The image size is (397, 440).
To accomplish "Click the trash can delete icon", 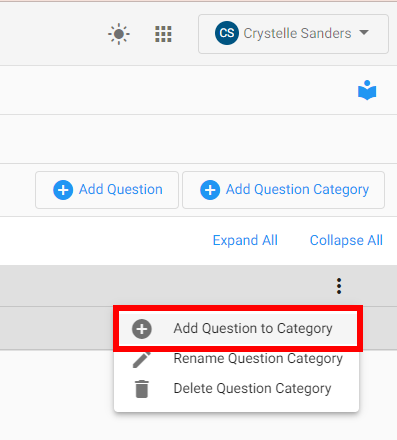I will pyautogui.click(x=142, y=389).
